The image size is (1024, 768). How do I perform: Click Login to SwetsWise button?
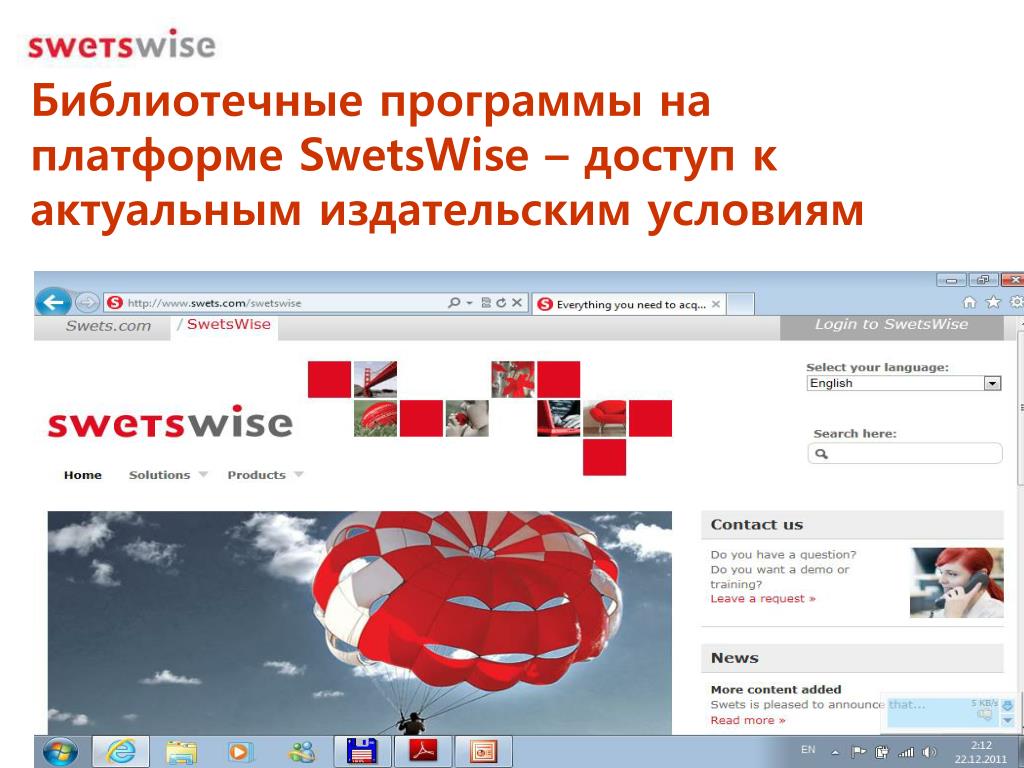coord(891,325)
